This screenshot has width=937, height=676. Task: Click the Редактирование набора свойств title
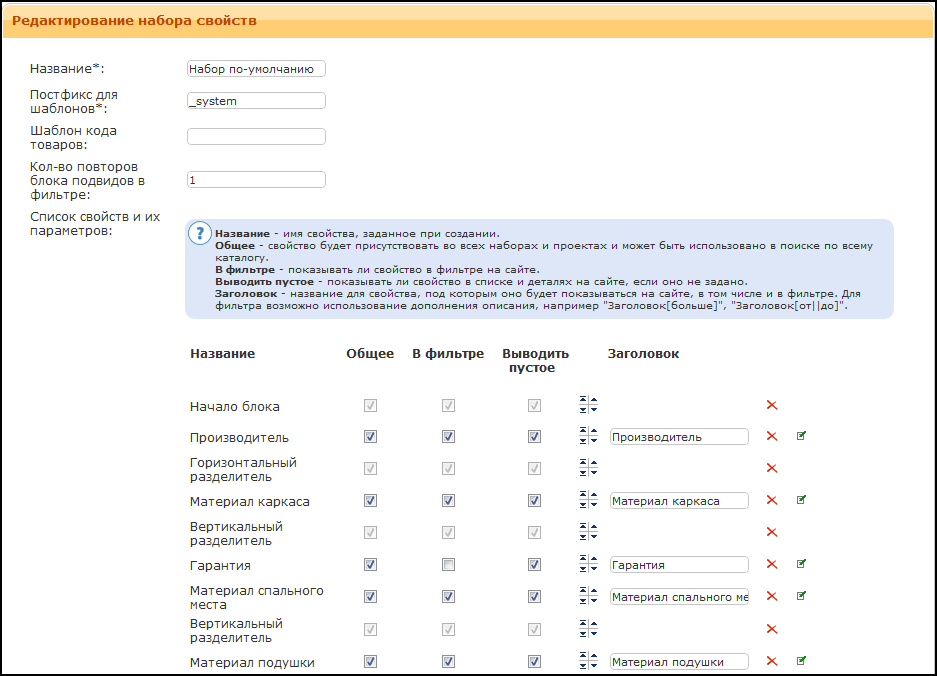pyautogui.click(x=134, y=21)
